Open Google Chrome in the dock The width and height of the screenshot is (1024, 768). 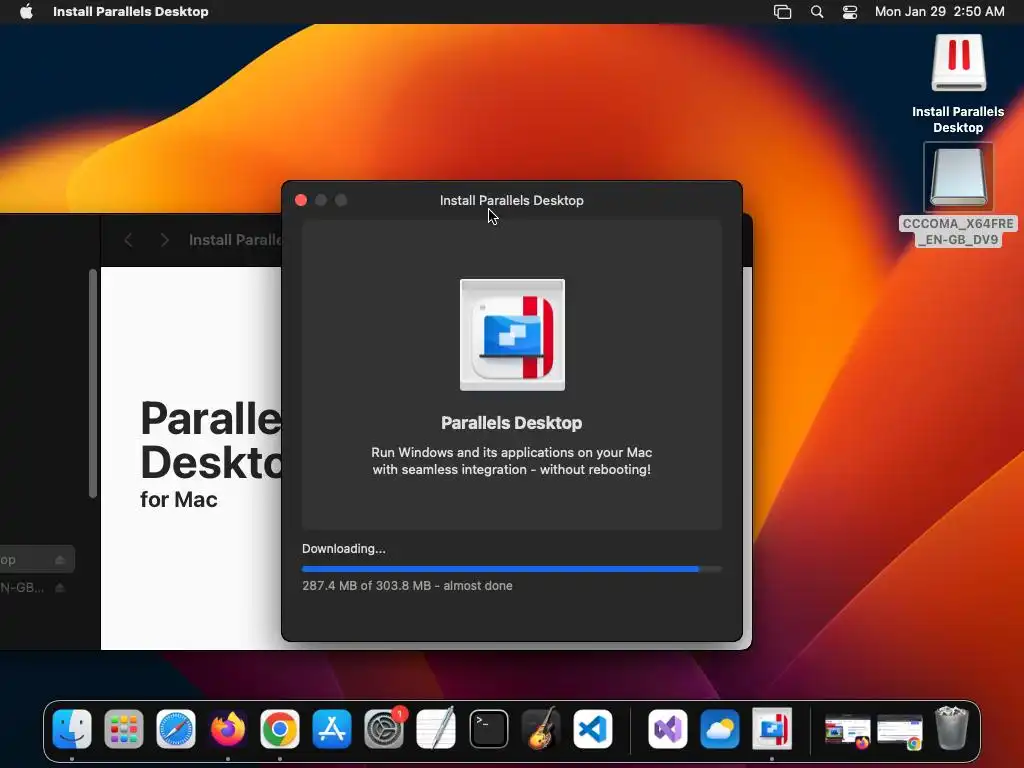point(280,729)
